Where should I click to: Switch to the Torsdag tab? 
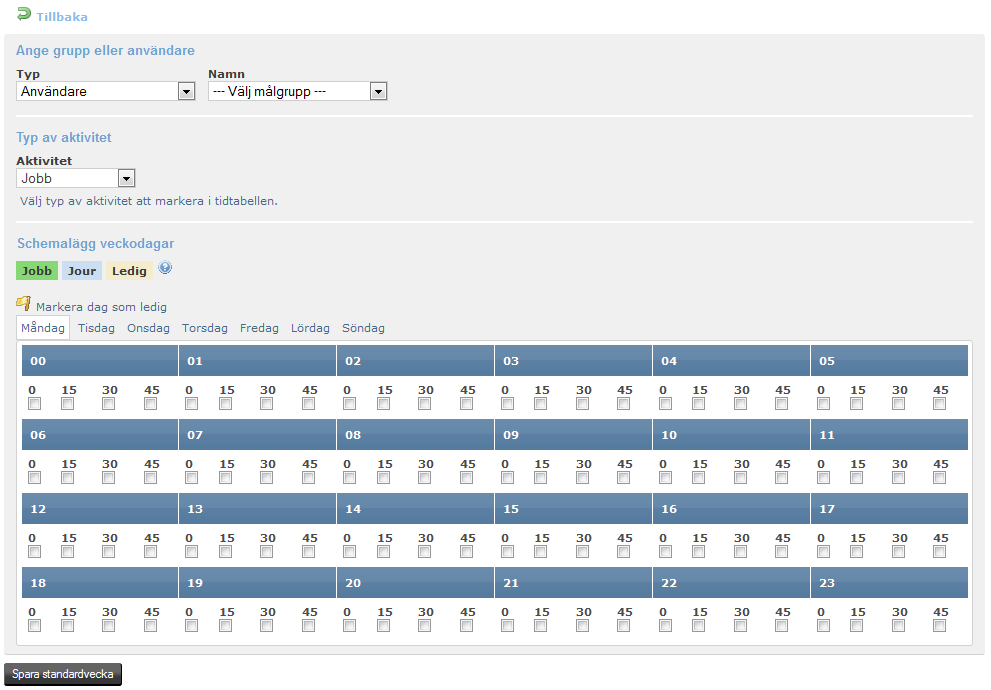point(205,328)
